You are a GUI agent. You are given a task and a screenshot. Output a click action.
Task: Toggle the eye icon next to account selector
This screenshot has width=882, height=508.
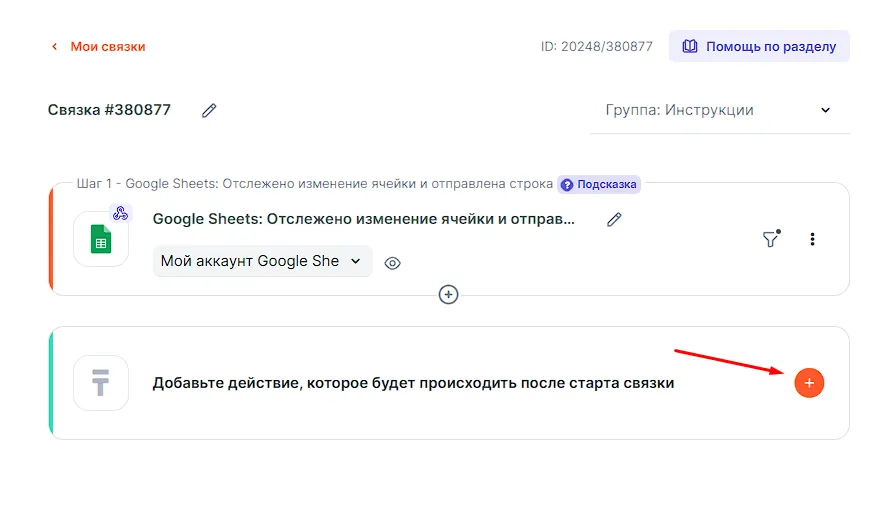click(x=393, y=263)
